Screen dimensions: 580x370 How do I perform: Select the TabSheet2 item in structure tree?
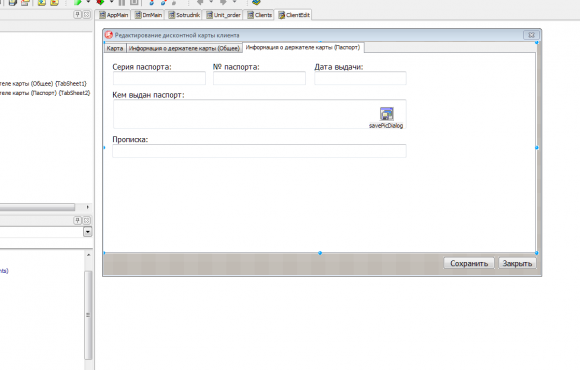point(45,93)
